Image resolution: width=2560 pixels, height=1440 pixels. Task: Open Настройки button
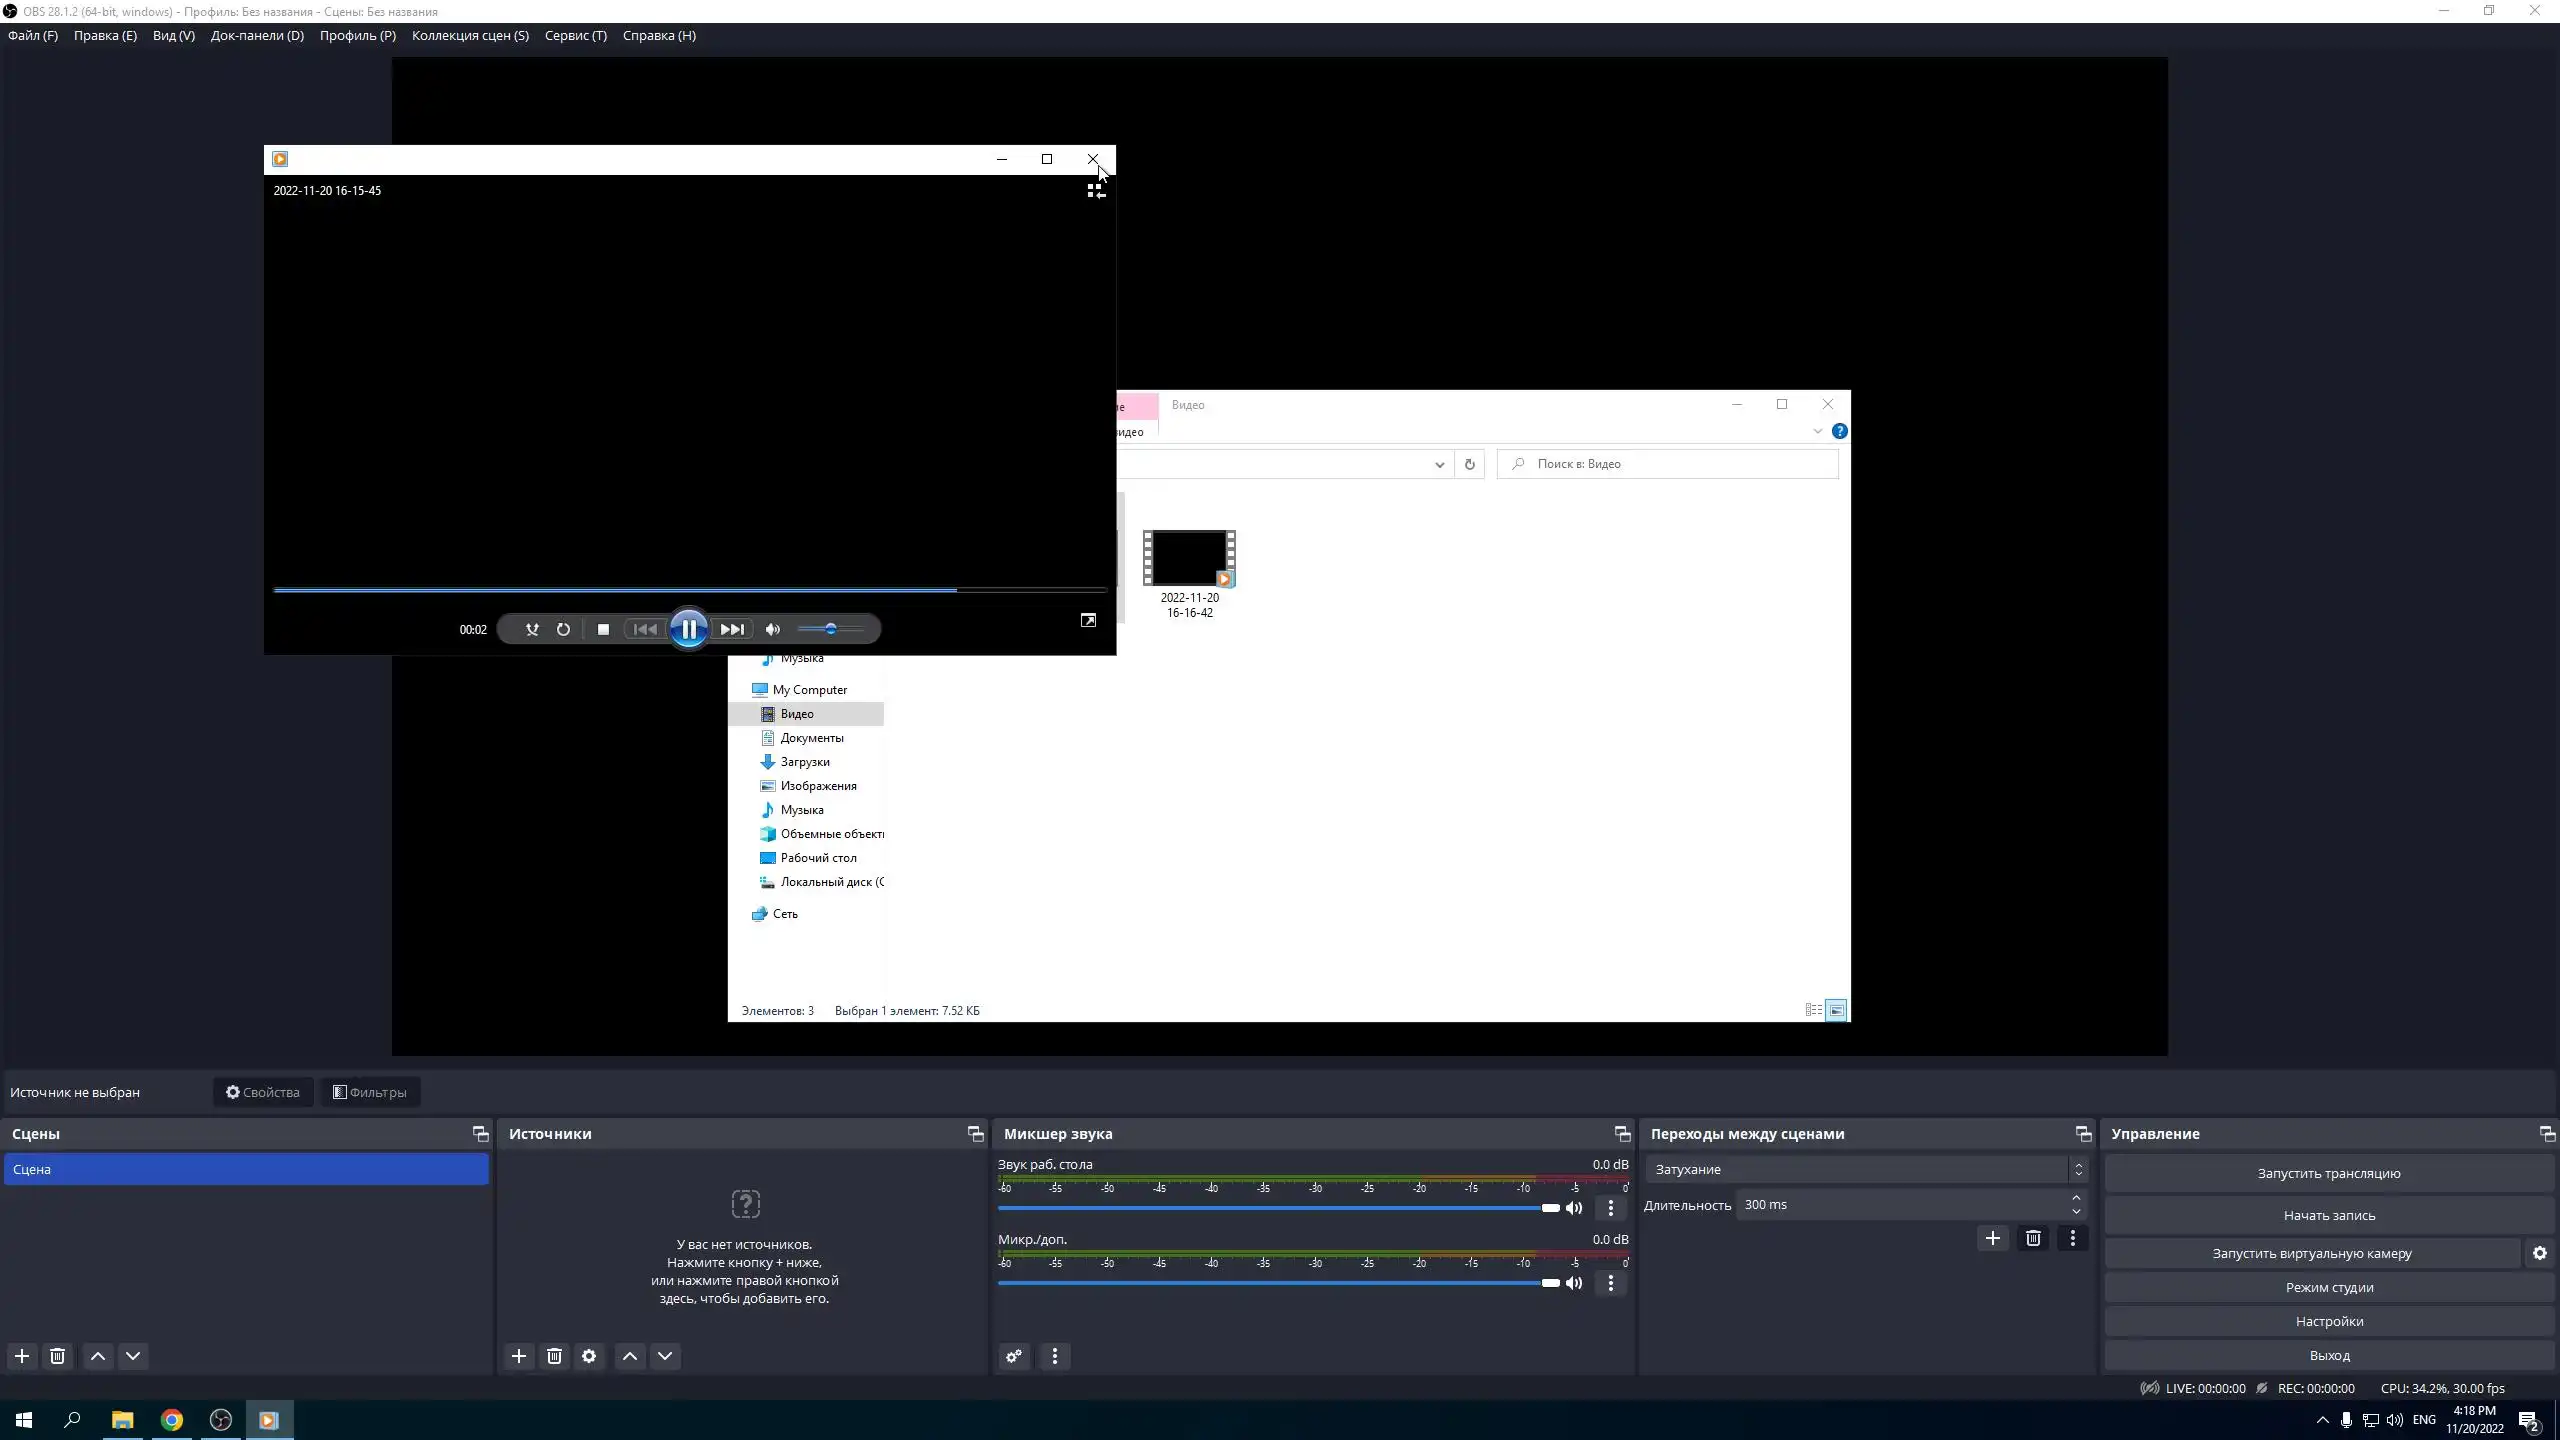pyautogui.click(x=2329, y=1321)
